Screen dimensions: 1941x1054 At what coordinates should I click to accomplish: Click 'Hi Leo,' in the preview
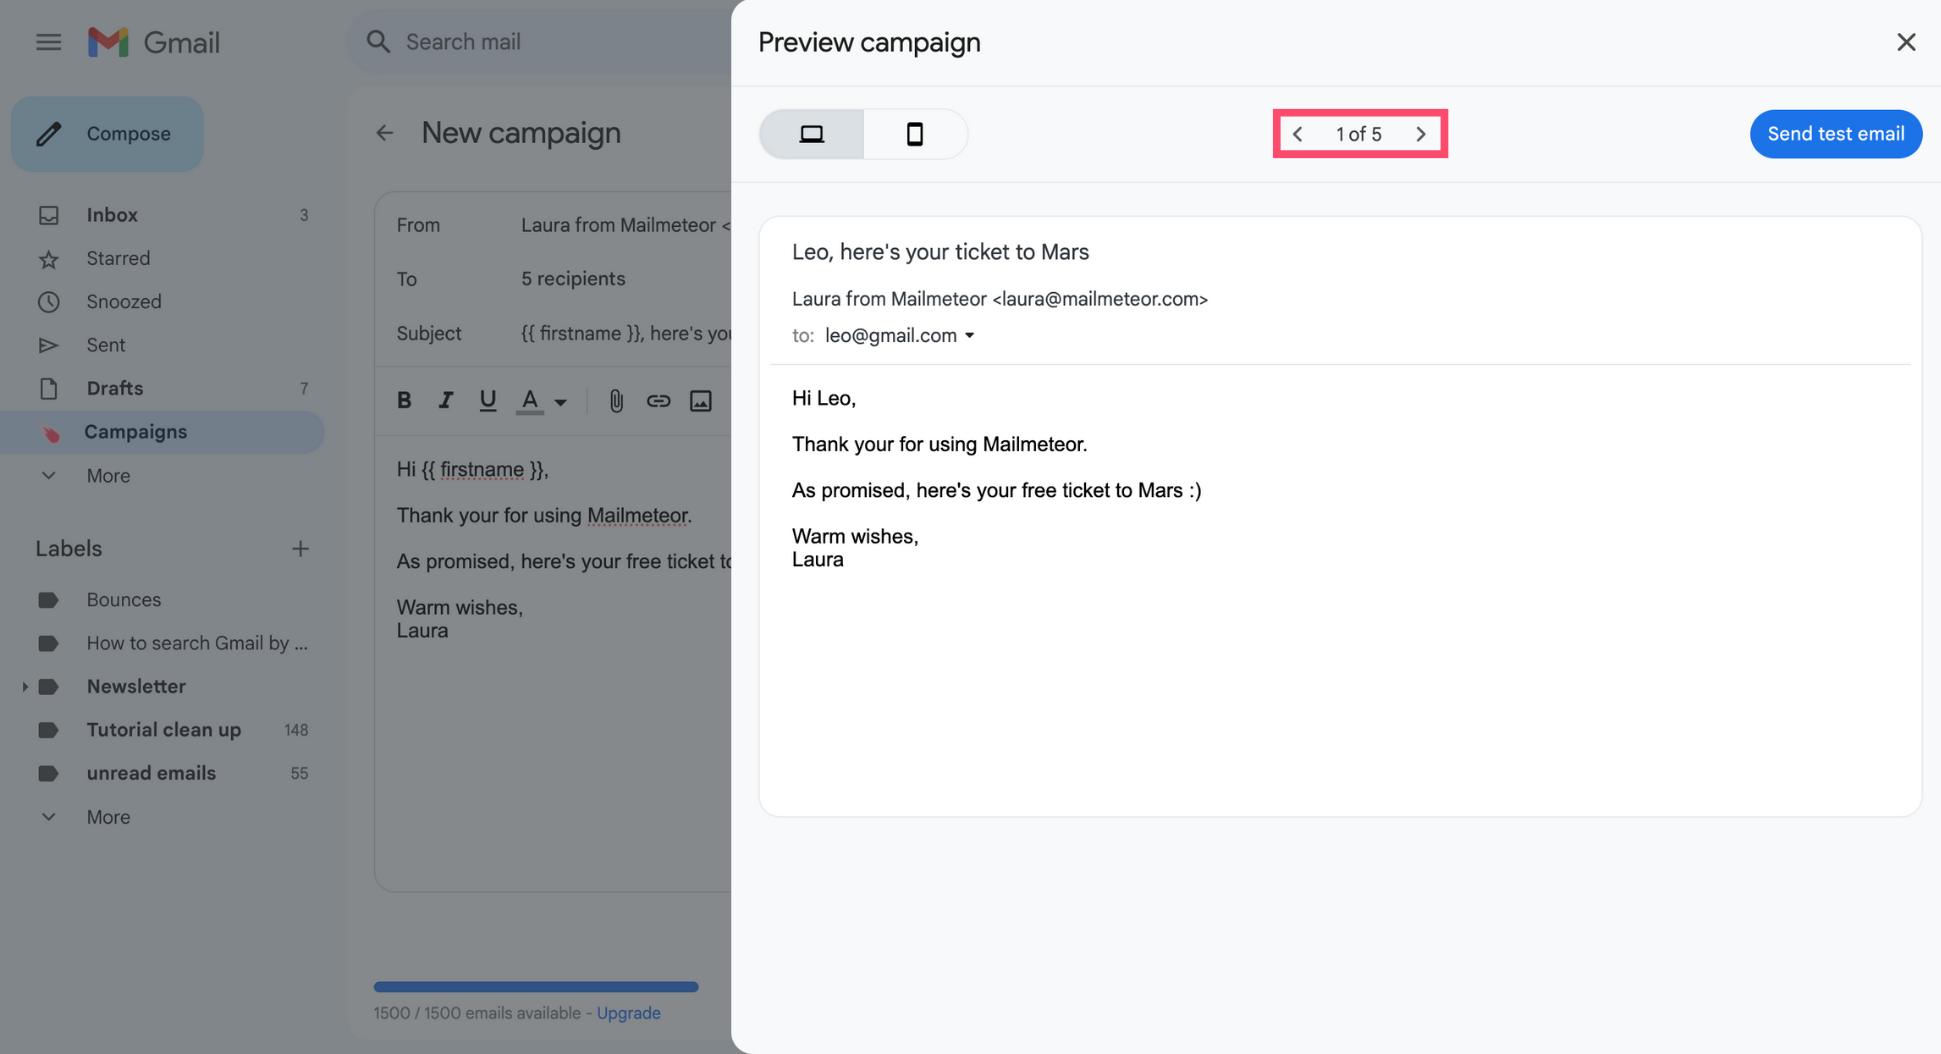(x=824, y=398)
